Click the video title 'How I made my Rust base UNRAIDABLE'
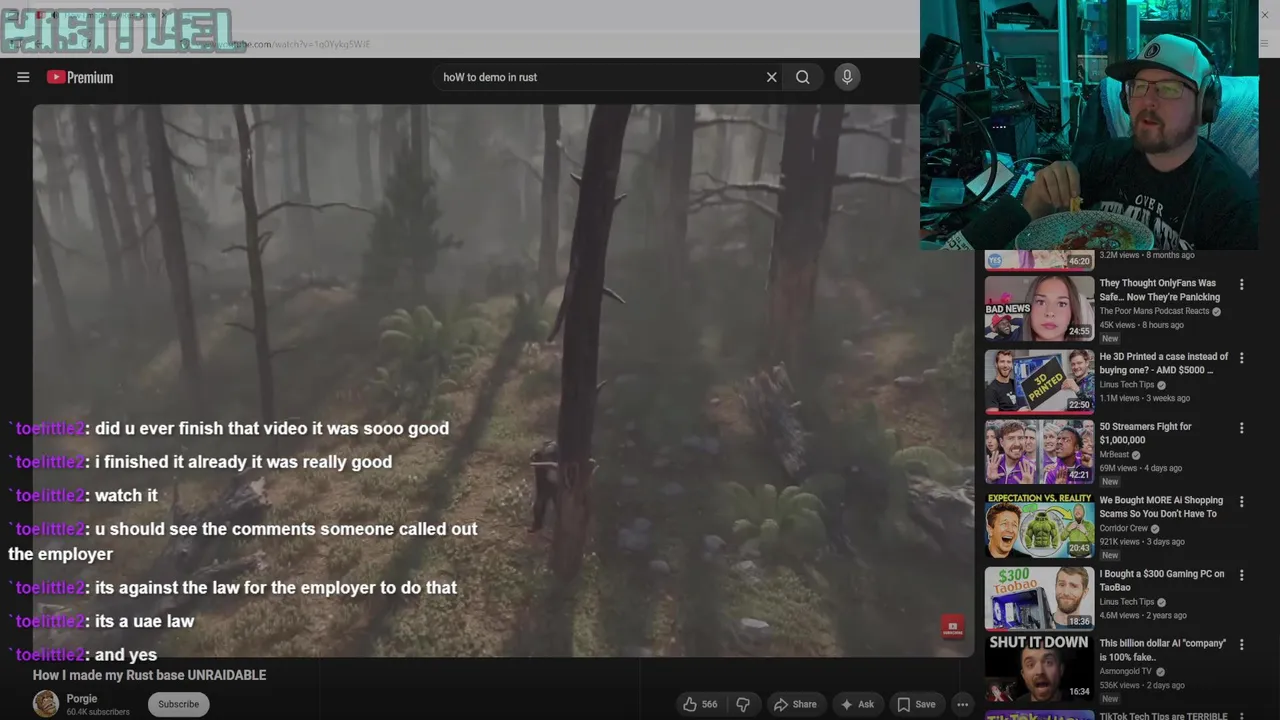The width and height of the screenshot is (1280, 720). coord(149,675)
